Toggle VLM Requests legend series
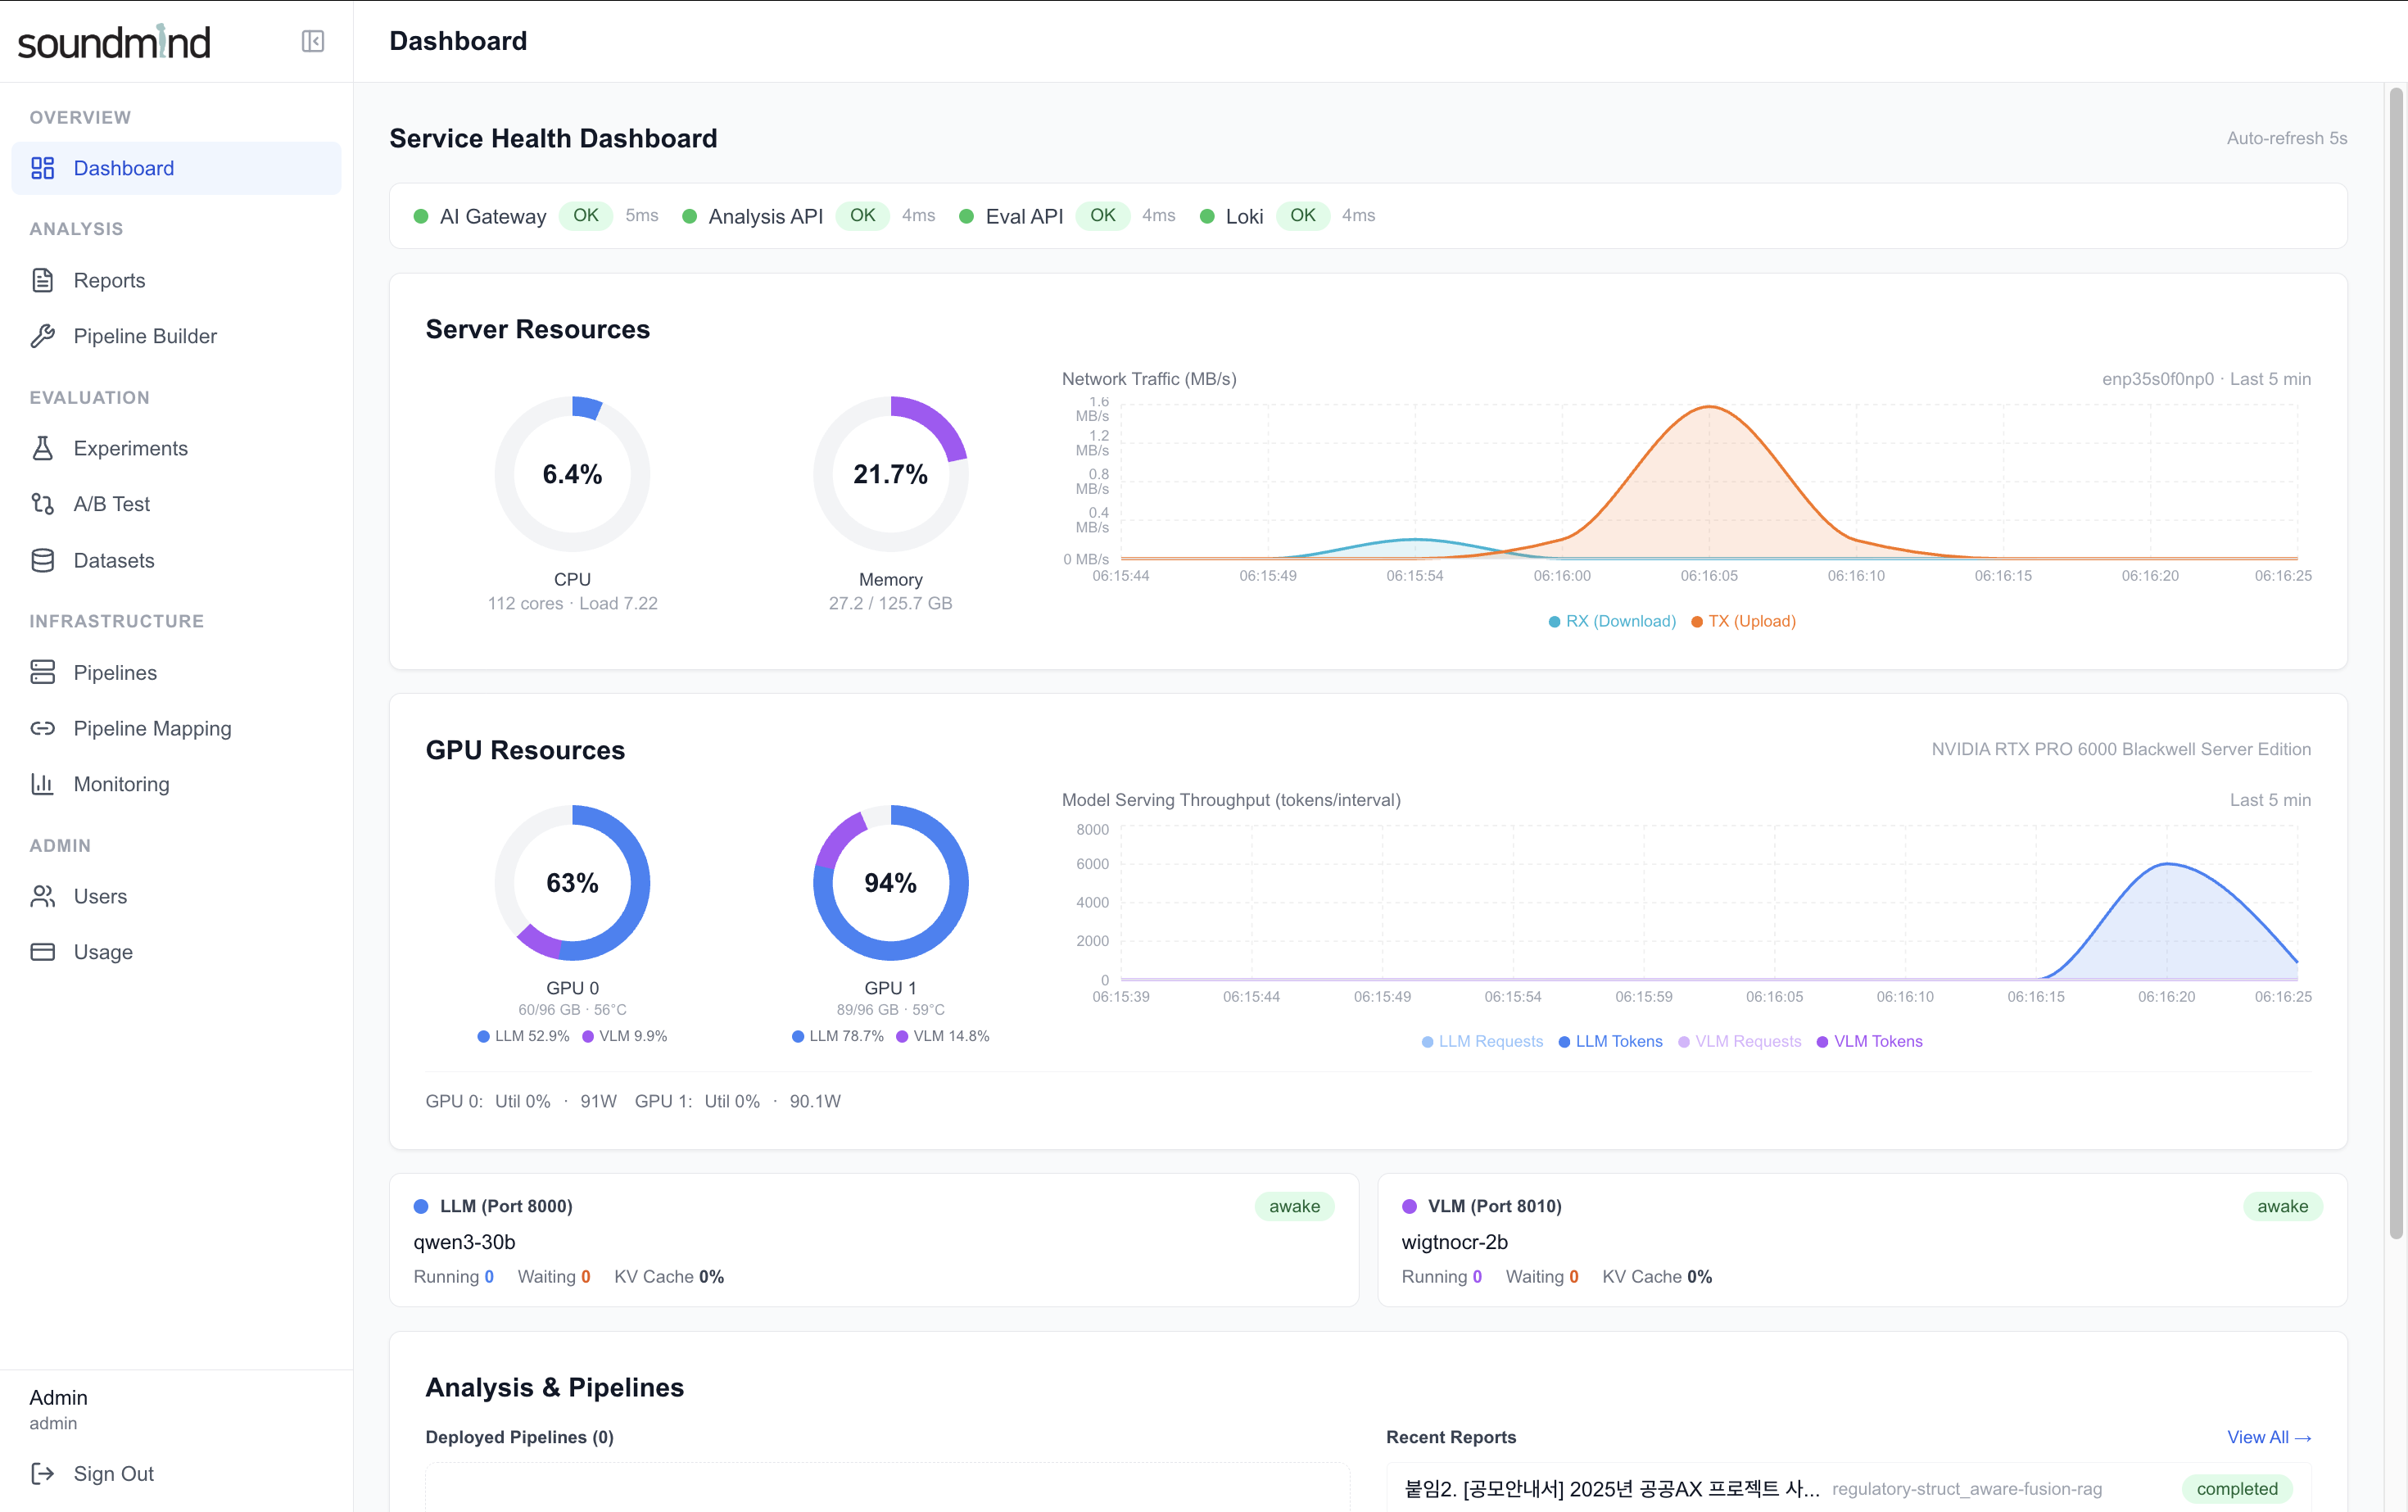Viewport: 2408px width, 1512px height. [1739, 1041]
